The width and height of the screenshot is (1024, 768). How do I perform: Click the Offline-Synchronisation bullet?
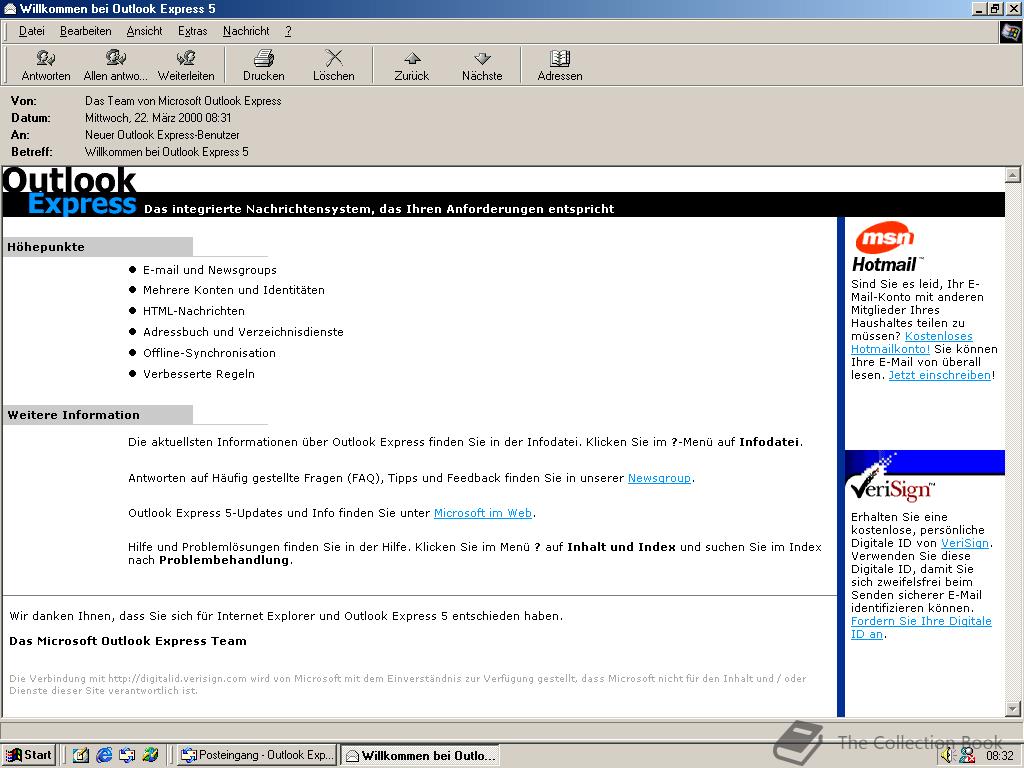[x=209, y=353]
